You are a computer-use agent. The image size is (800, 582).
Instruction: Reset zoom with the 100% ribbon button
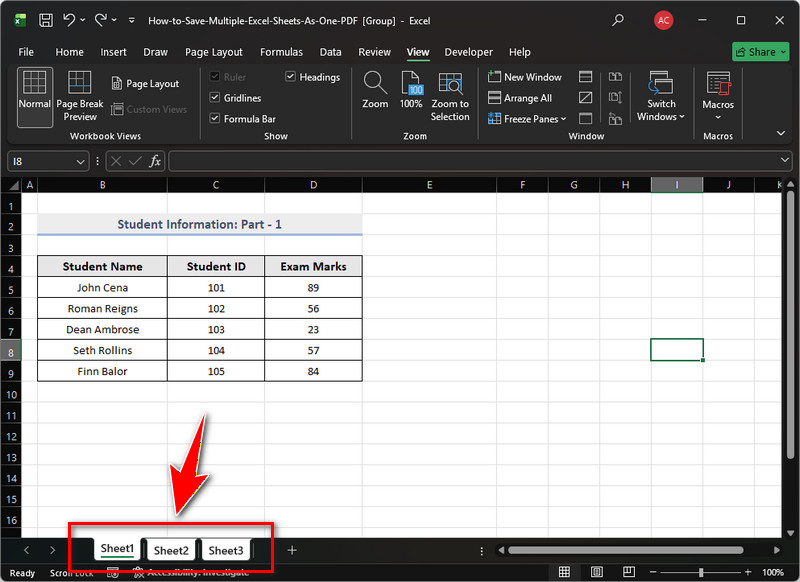click(x=411, y=90)
